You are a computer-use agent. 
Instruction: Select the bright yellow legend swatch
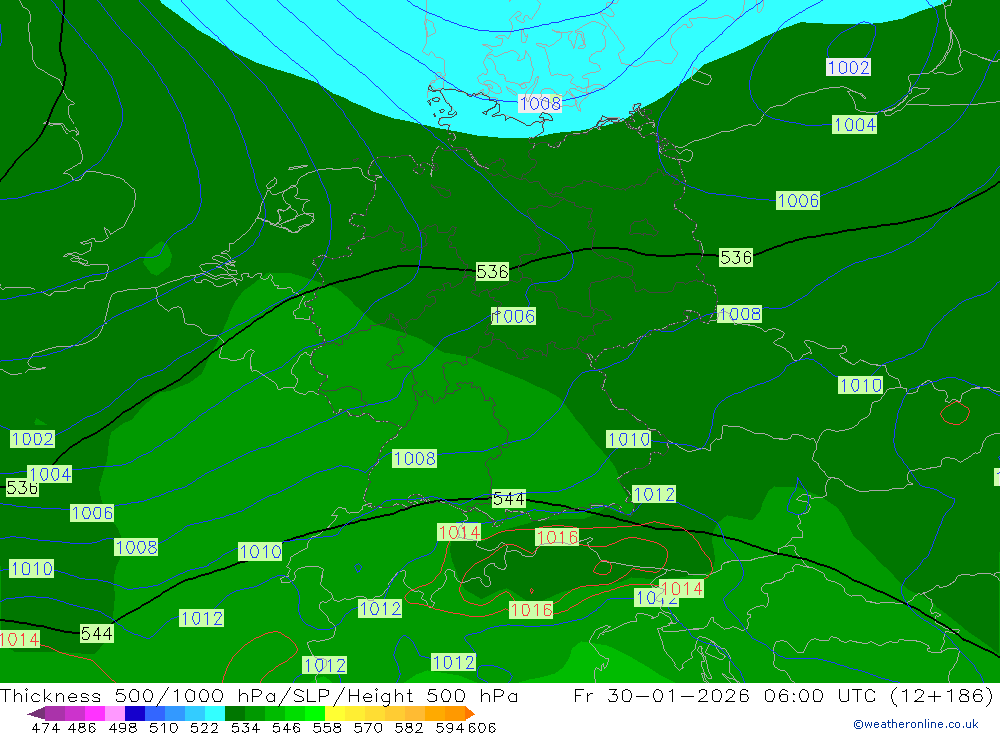(335, 713)
